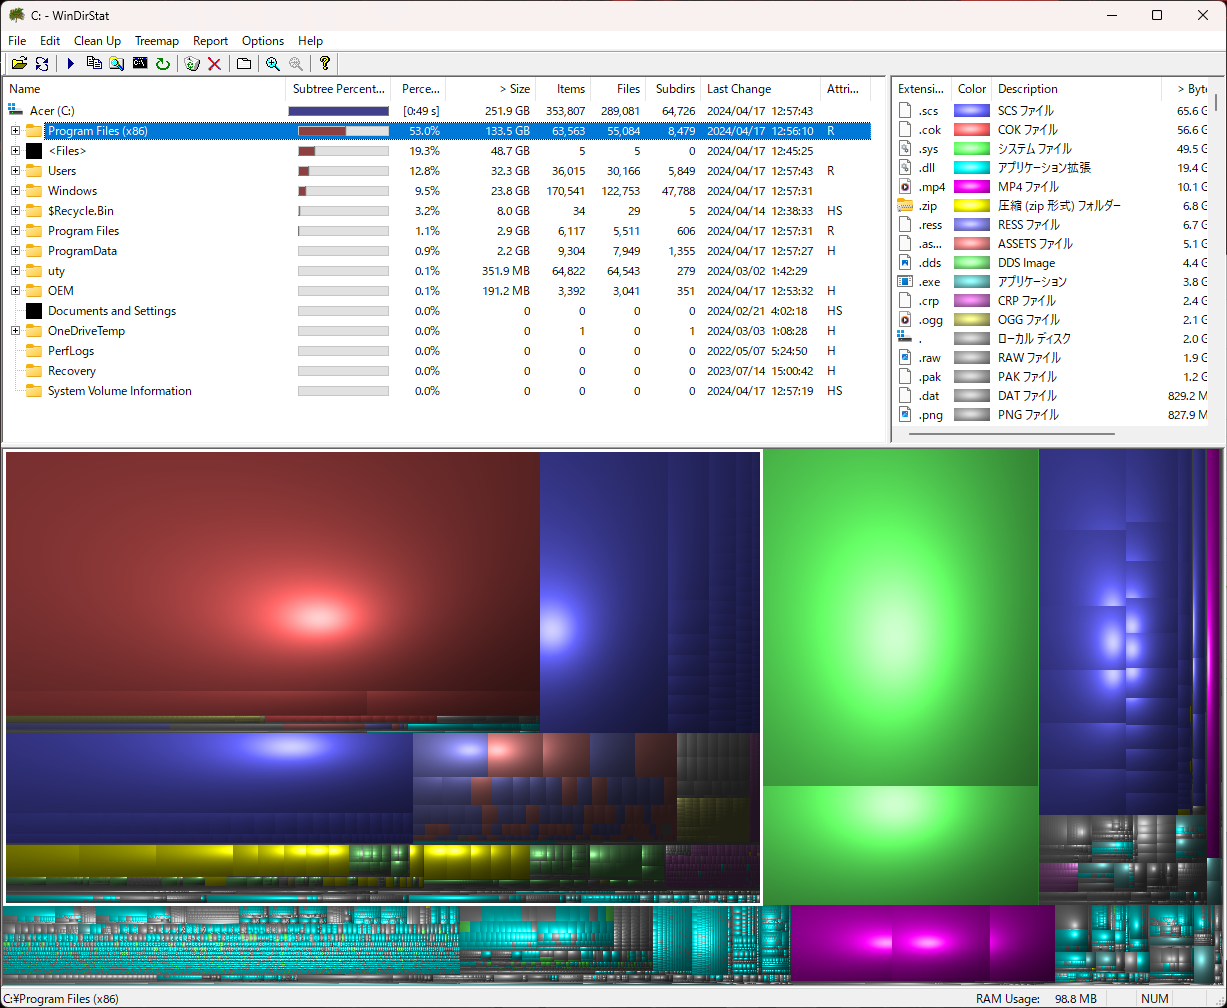1227x1008 pixels.
Task: Click the green Refresh Selected icon
Action: [163, 64]
